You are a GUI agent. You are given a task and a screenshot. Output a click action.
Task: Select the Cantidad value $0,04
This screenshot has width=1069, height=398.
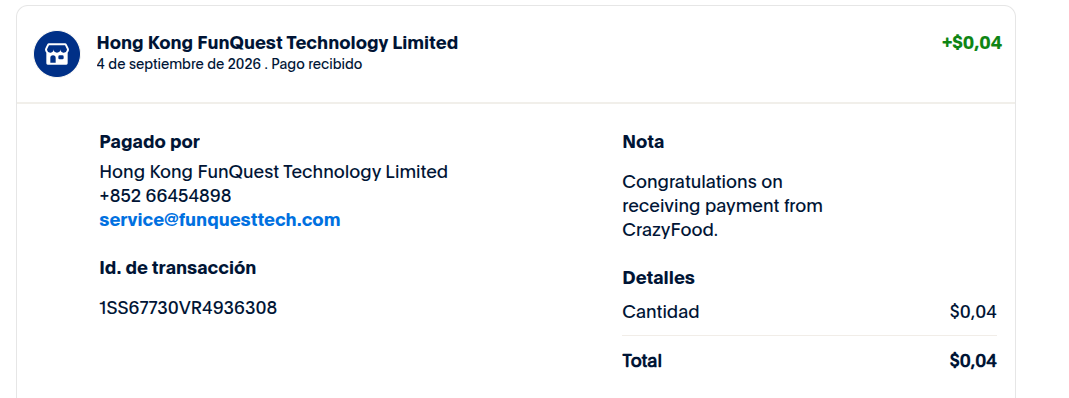[x=973, y=312]
